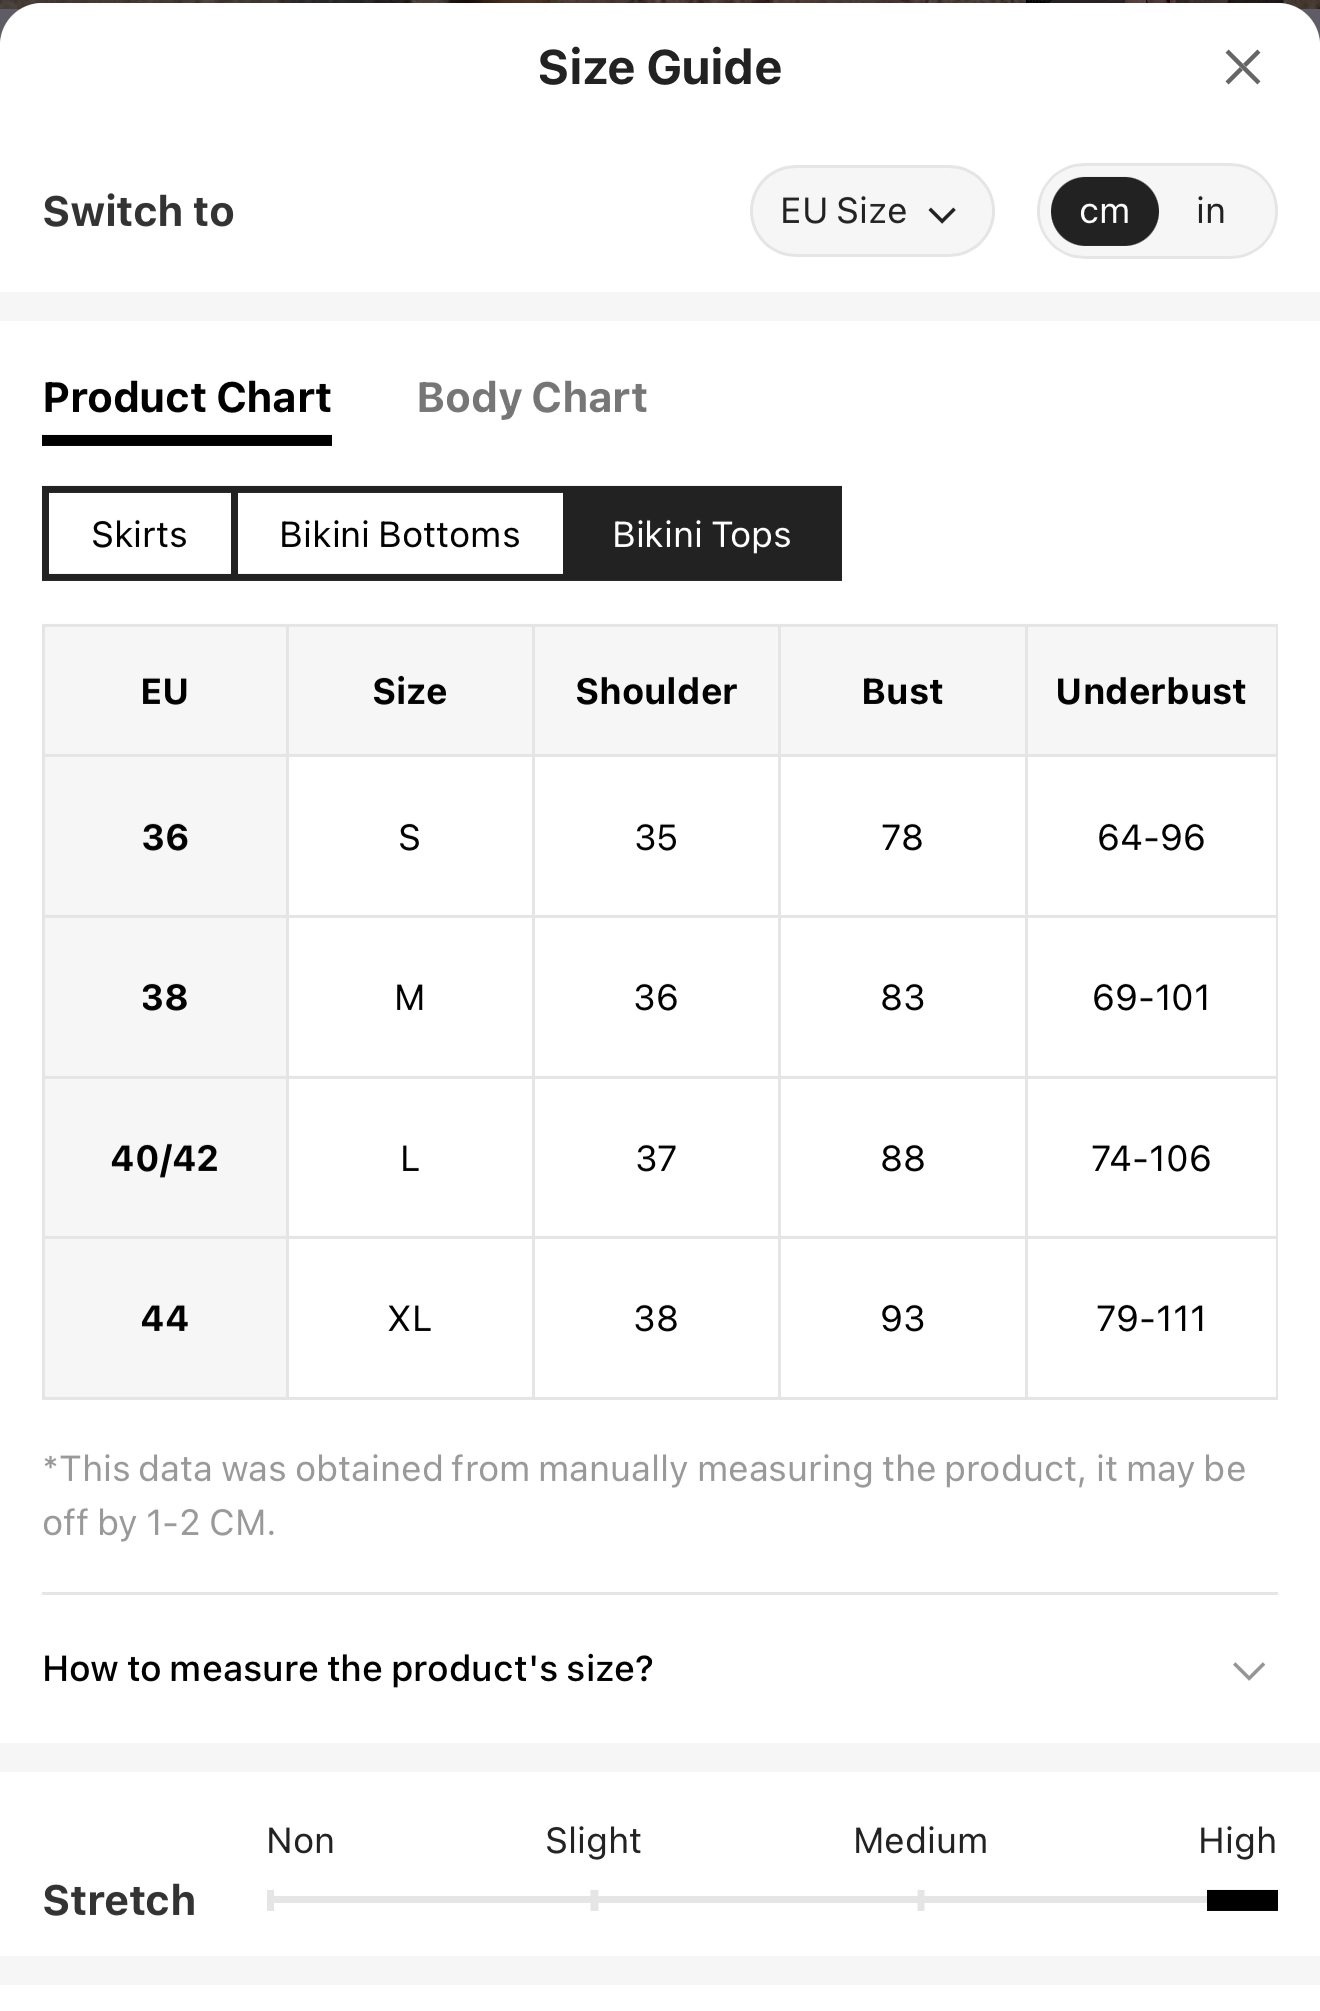Open the EU Size dropdown
This screenshot has width=1320, height=2011.
(872, 211)
